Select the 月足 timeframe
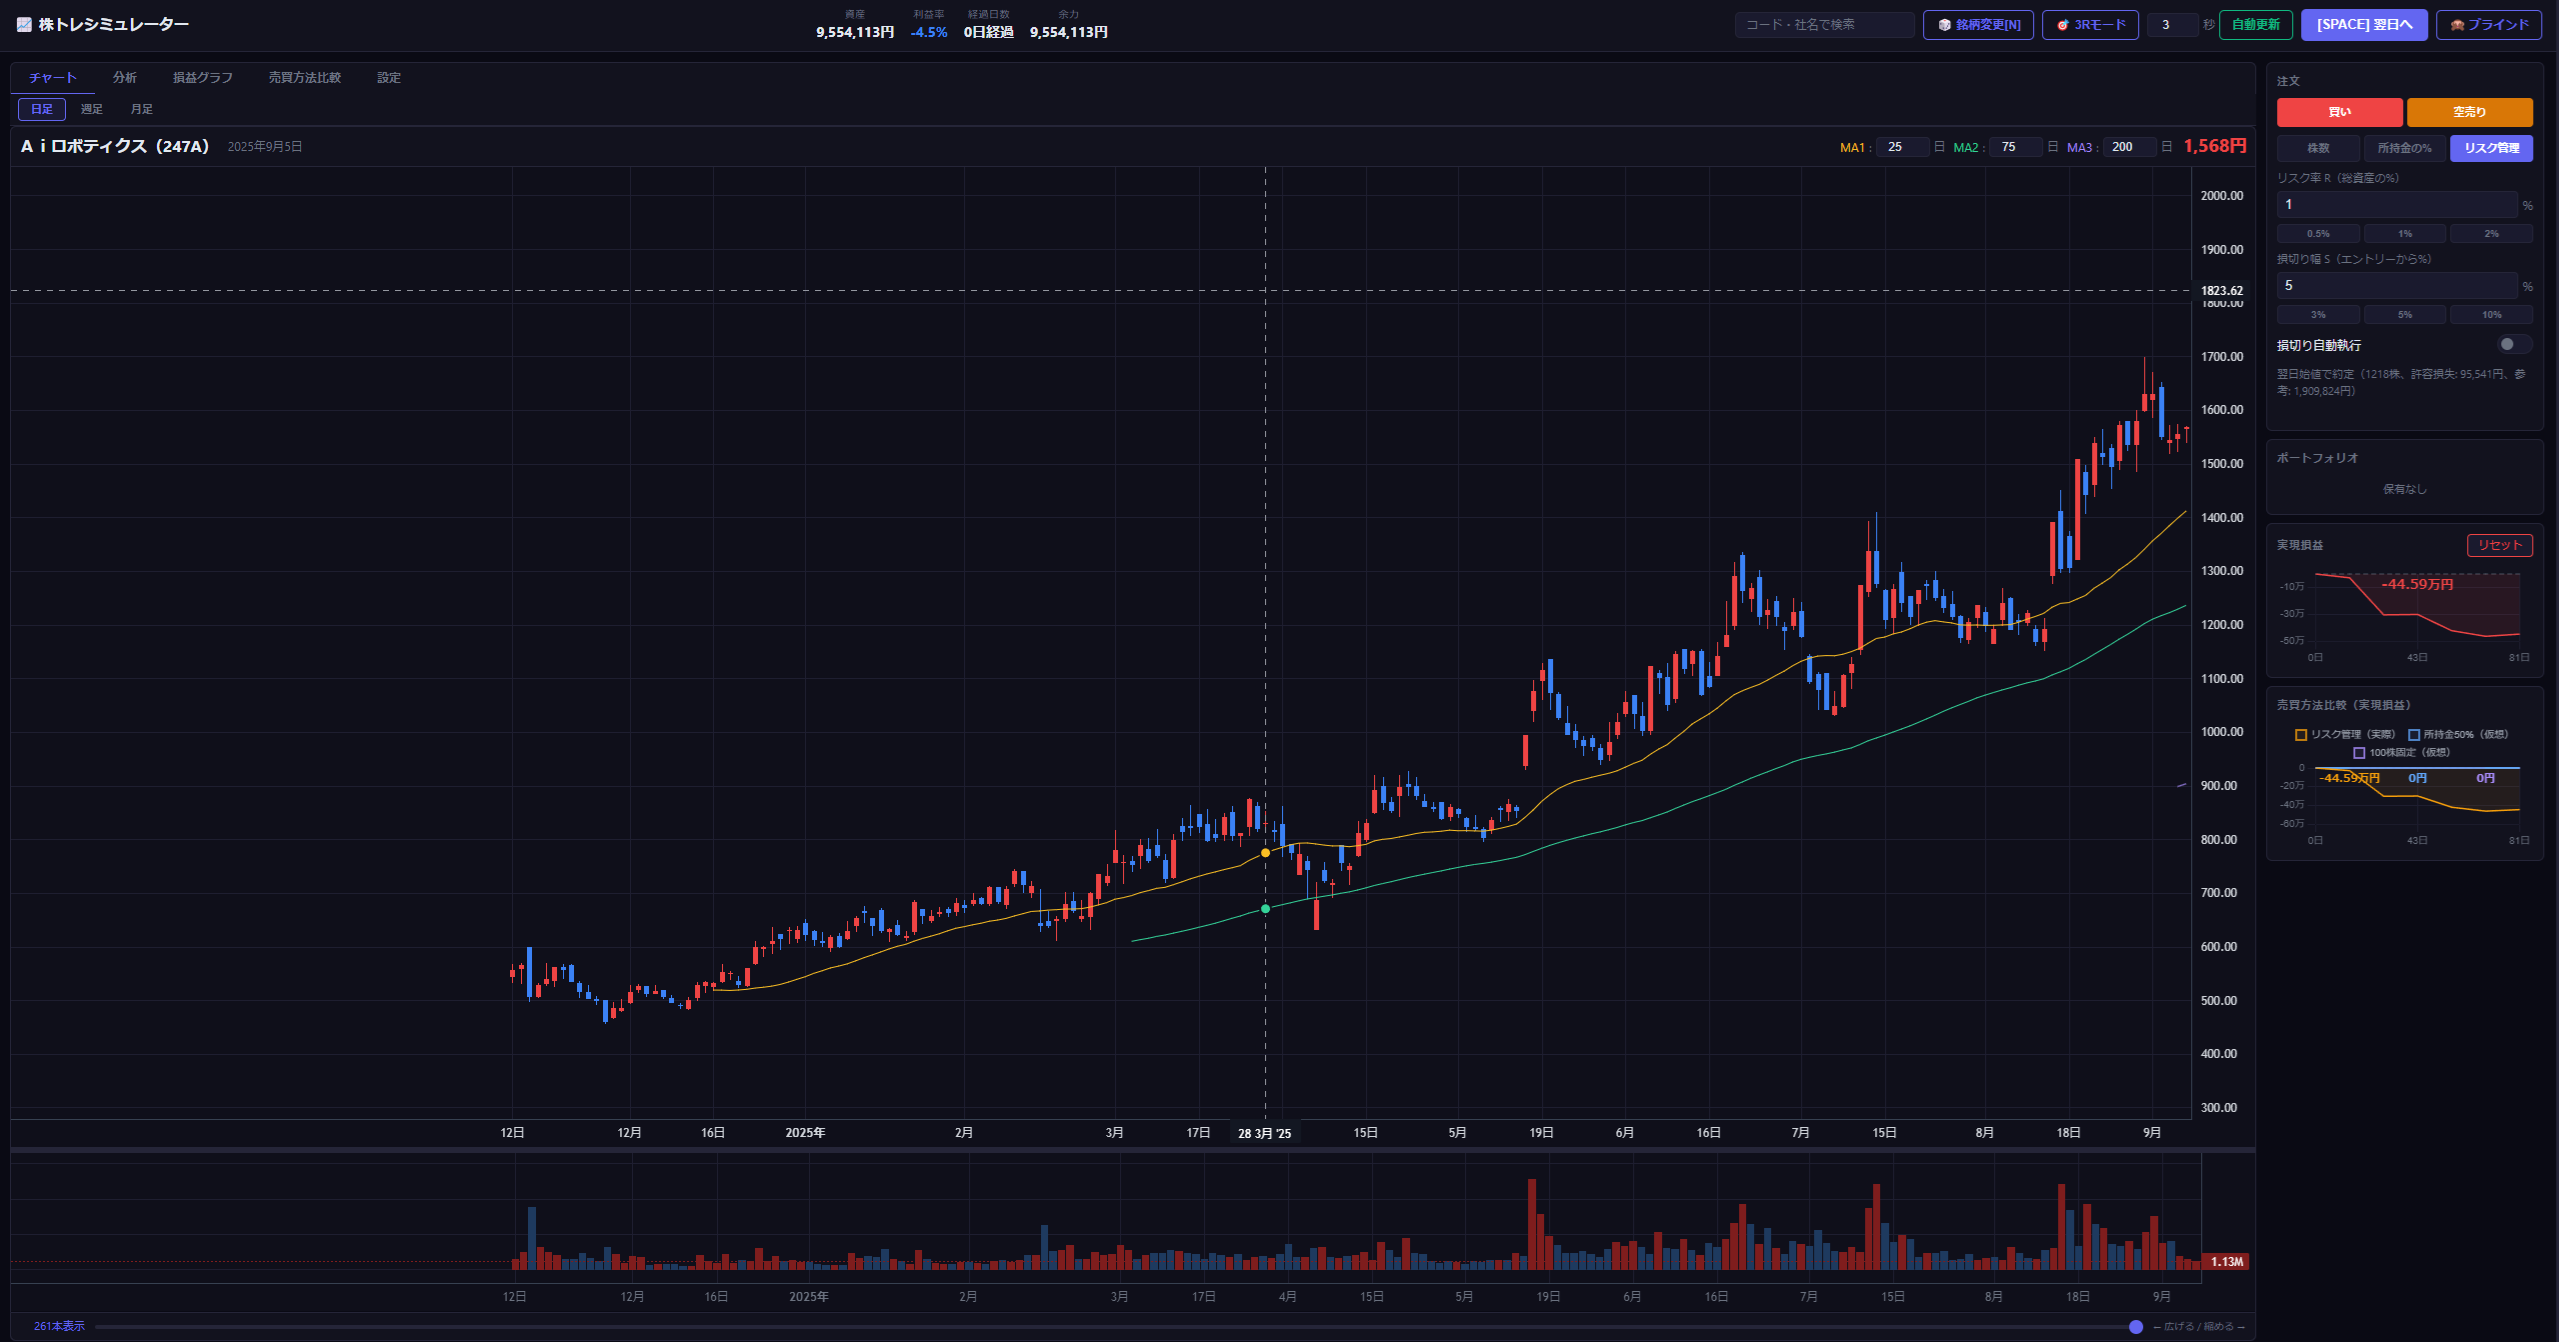Image resolution: width=2559 pixels, height=1342 pixels. point(142,109)
